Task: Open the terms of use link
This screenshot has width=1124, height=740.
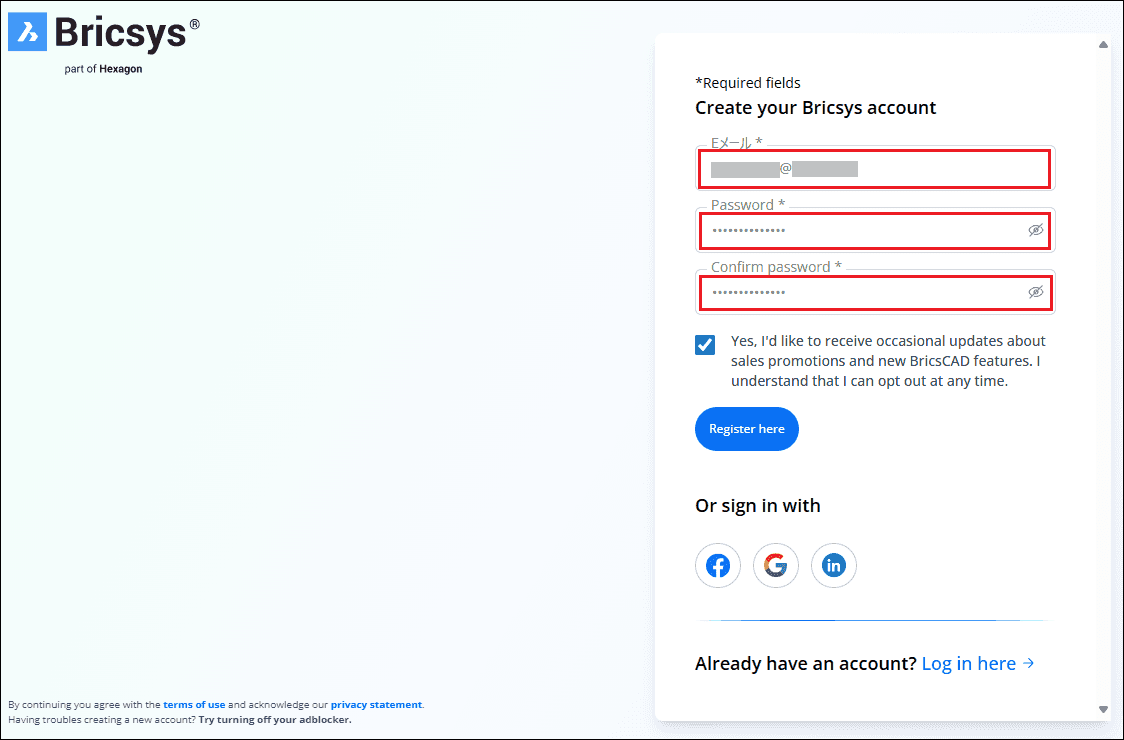Action: tap(194, 705)
